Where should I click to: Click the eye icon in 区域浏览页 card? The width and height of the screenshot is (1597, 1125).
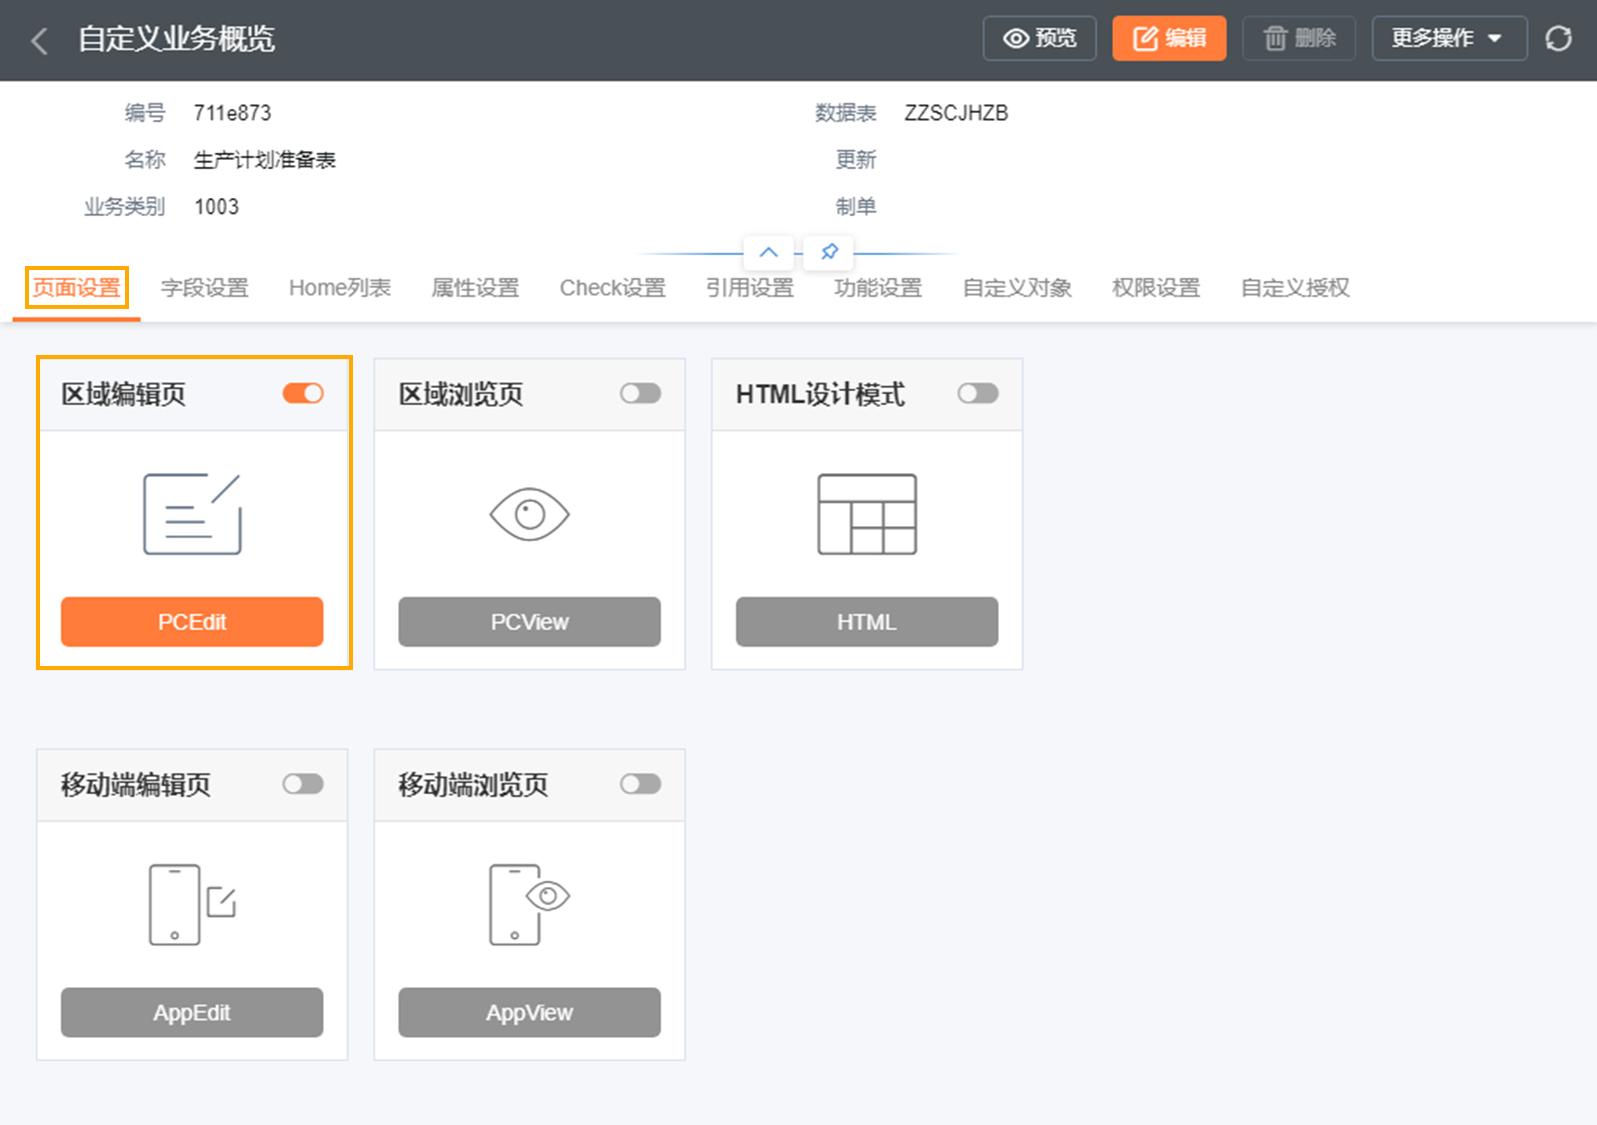pos(529,514)
